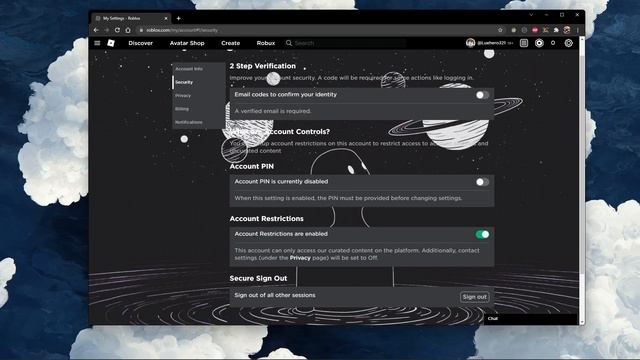
Task: Go back with the browser back arrow
Action: click(96, 30)
